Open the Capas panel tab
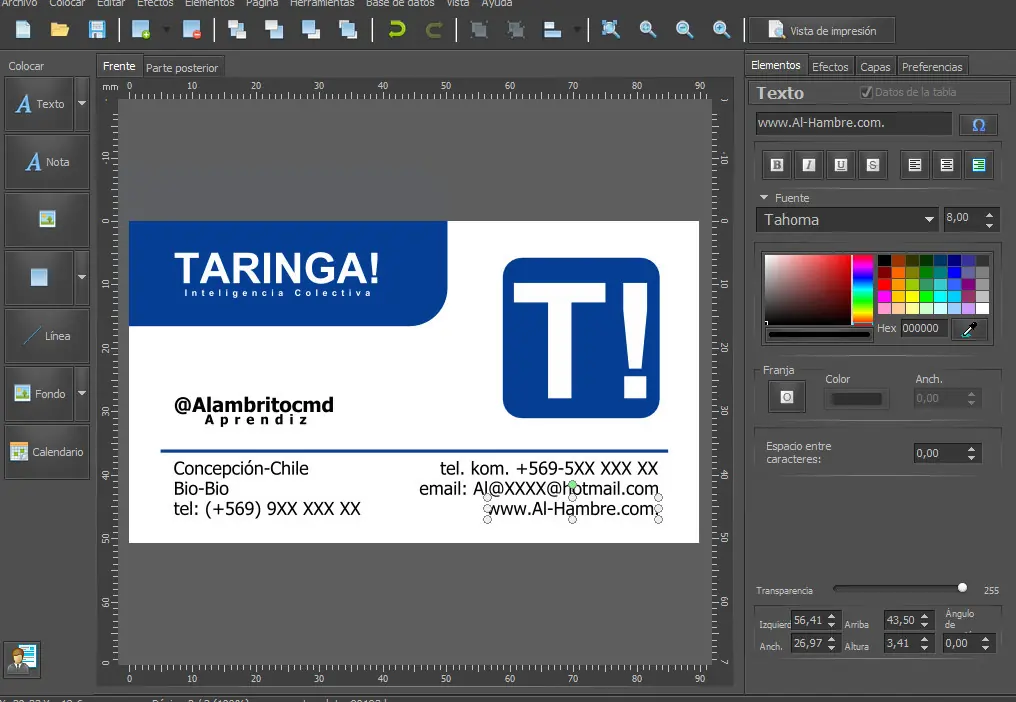1016x702 pixels. (875, 65)
